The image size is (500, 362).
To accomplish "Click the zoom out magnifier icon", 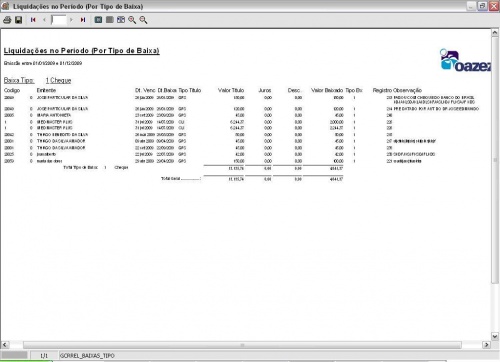I will (143, 20).
